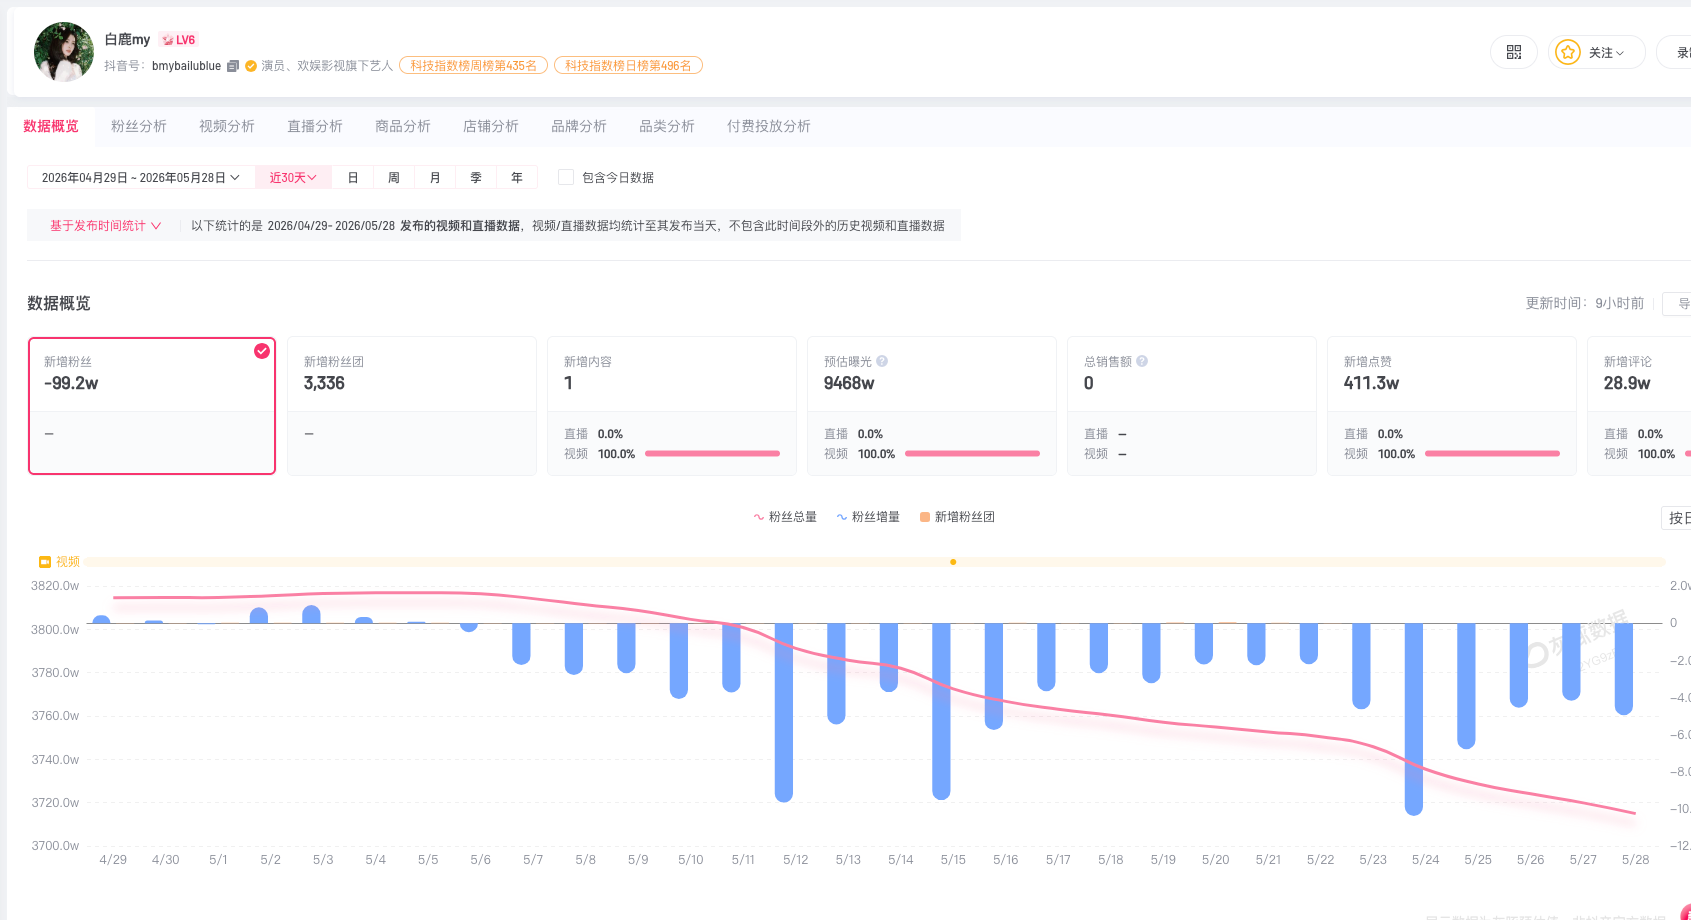1691x920 pixels.
Task: Click the 411.3w likes value
Action: tap(1371, 383)
